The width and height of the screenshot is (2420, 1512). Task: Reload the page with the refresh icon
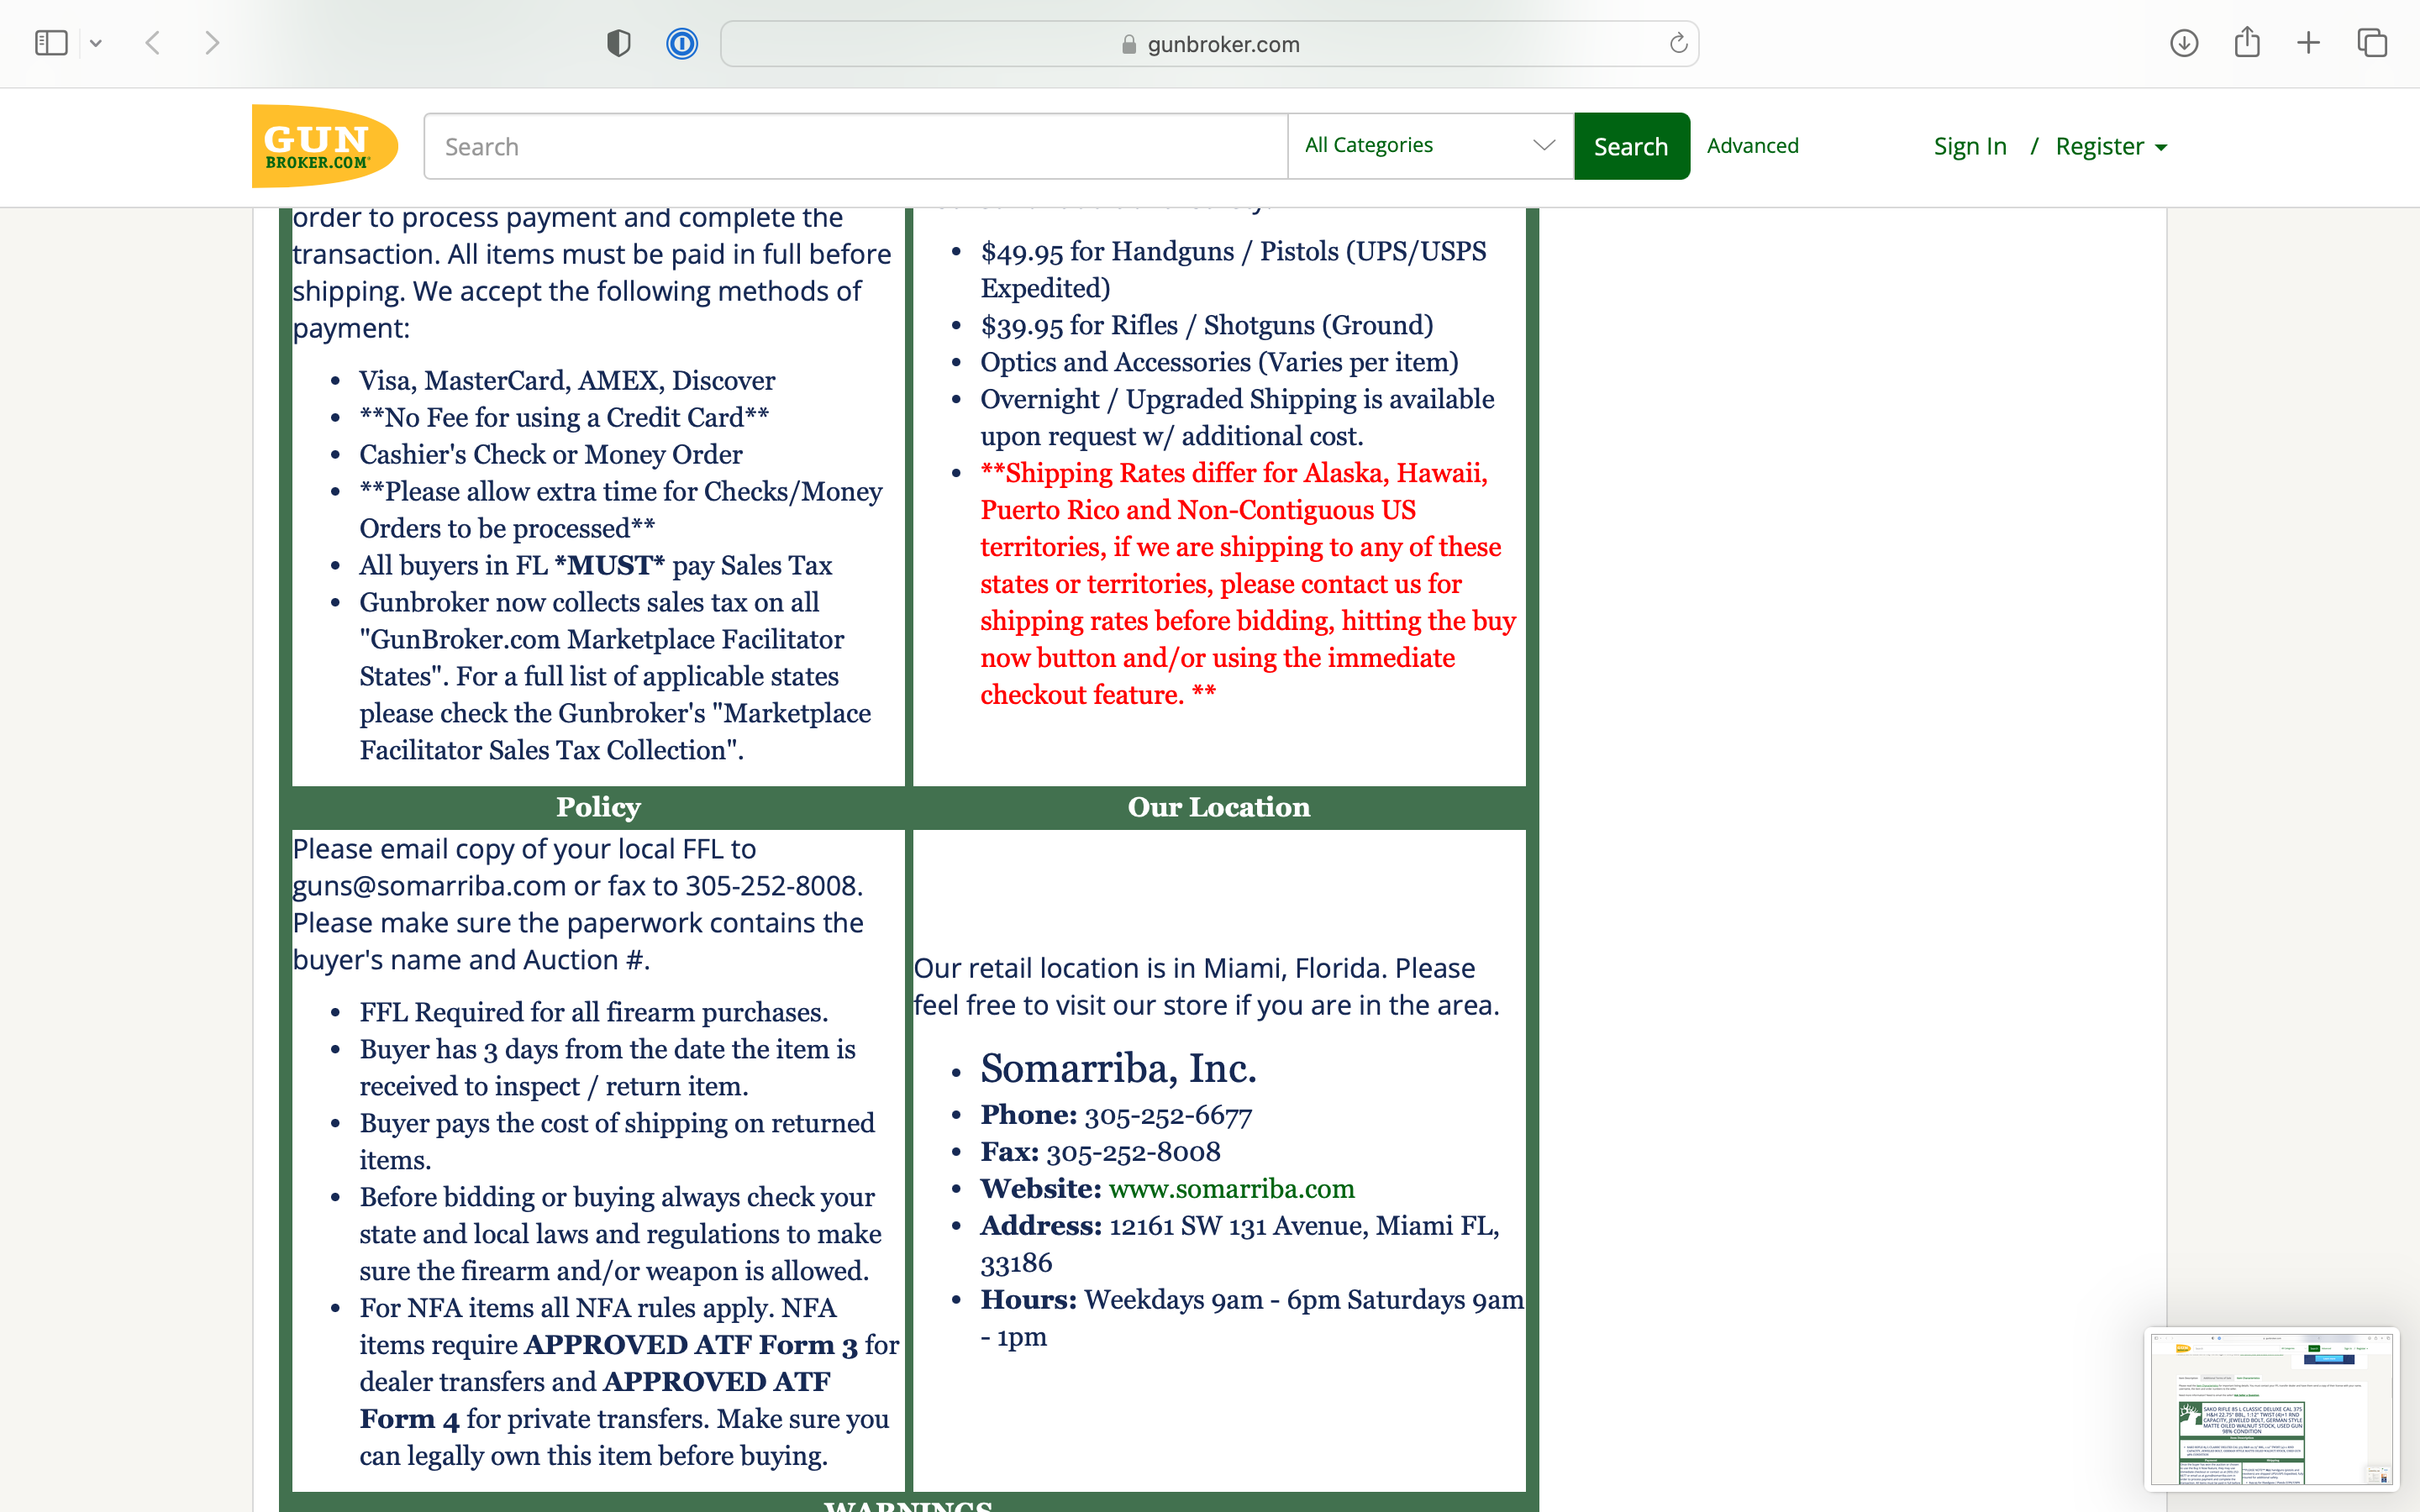[x=1678, y=43]
